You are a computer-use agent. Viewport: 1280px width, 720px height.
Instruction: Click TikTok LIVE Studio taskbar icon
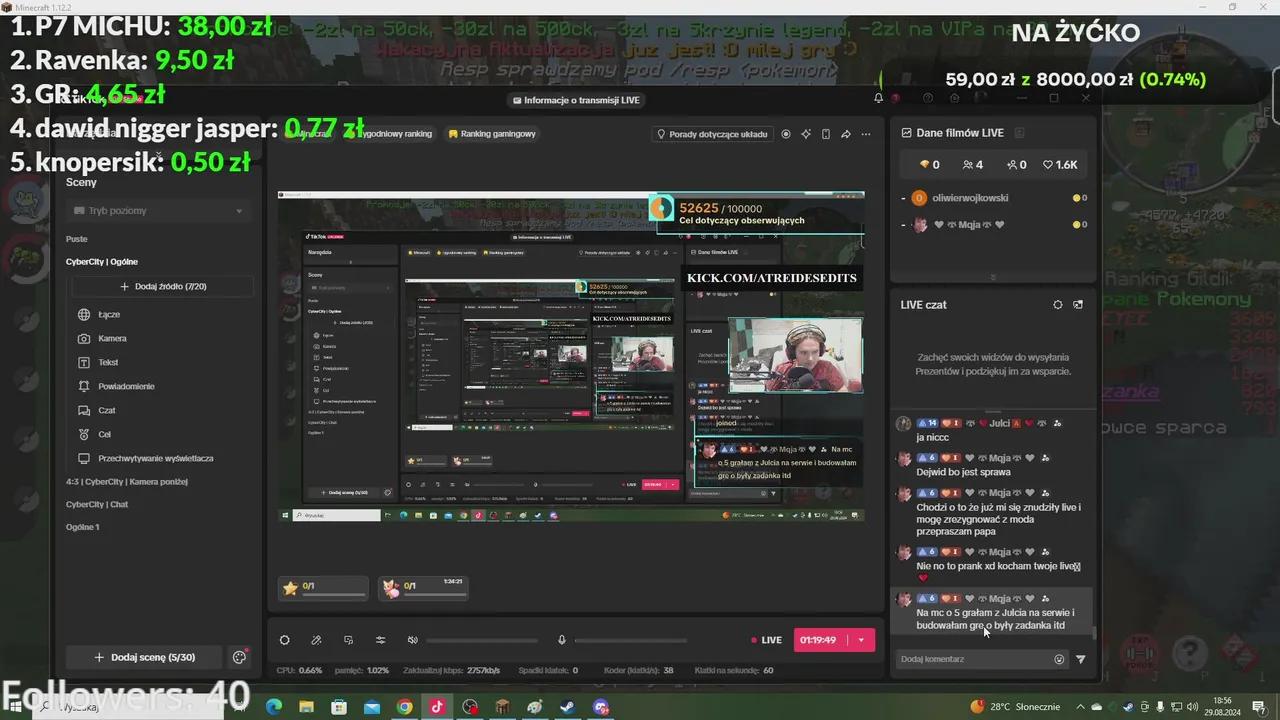pos(437,707)
